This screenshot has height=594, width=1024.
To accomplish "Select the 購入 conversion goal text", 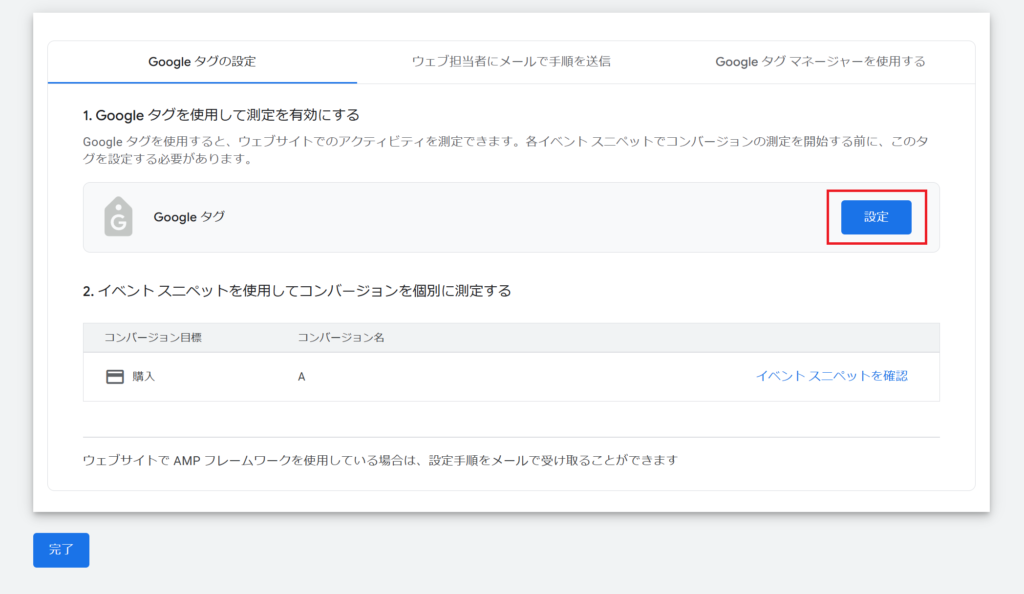I will coord(144,377).
